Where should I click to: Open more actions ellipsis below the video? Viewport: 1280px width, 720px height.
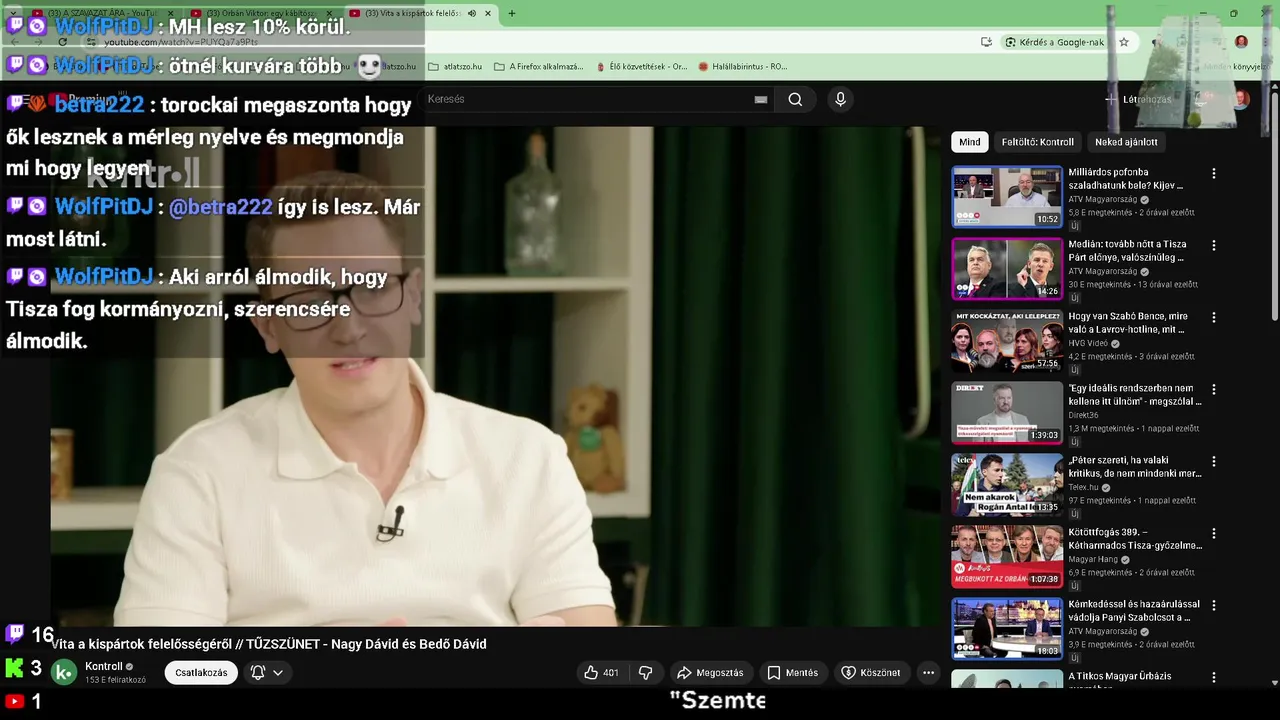point(928,673)
